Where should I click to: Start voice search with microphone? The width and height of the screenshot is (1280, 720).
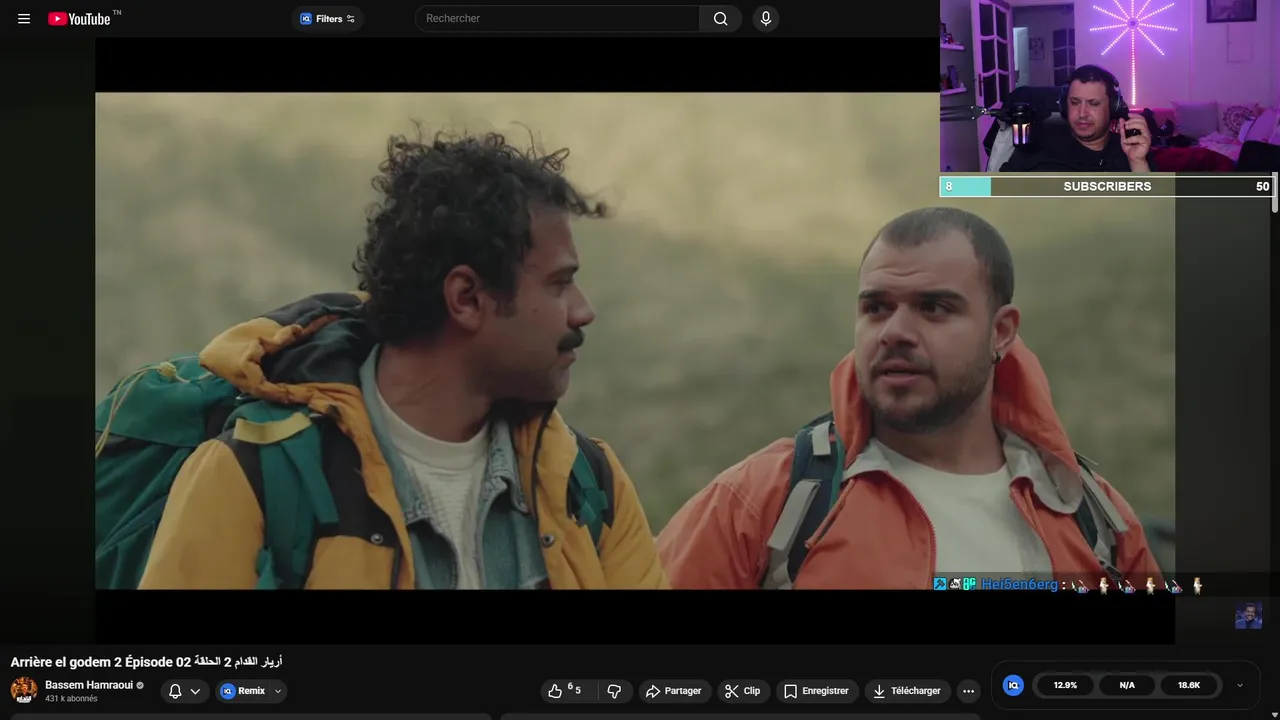point(765,18)
